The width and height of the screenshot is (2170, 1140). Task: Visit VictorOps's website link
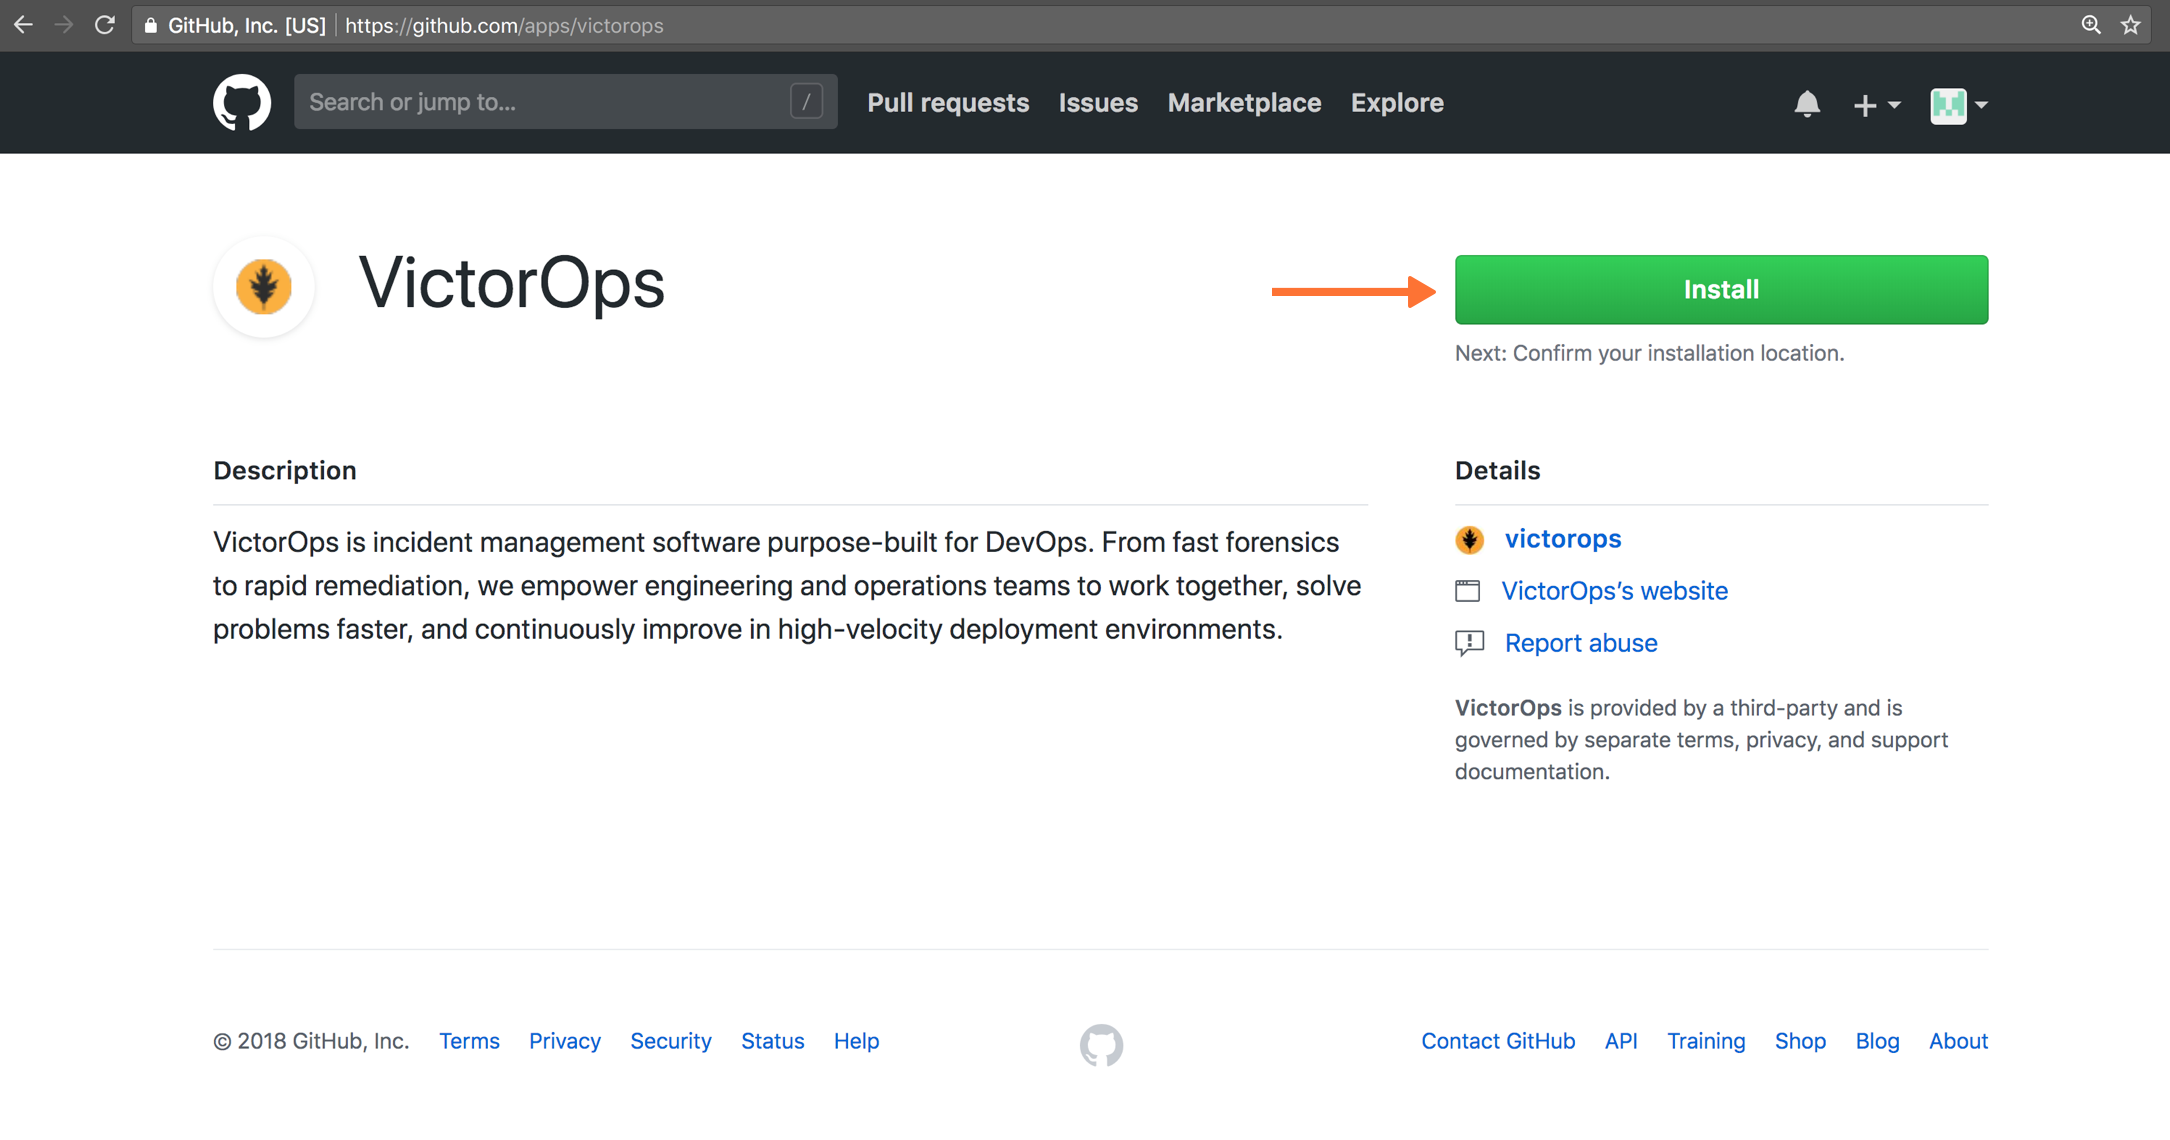pyautogui.click(x=1614, y=591)
